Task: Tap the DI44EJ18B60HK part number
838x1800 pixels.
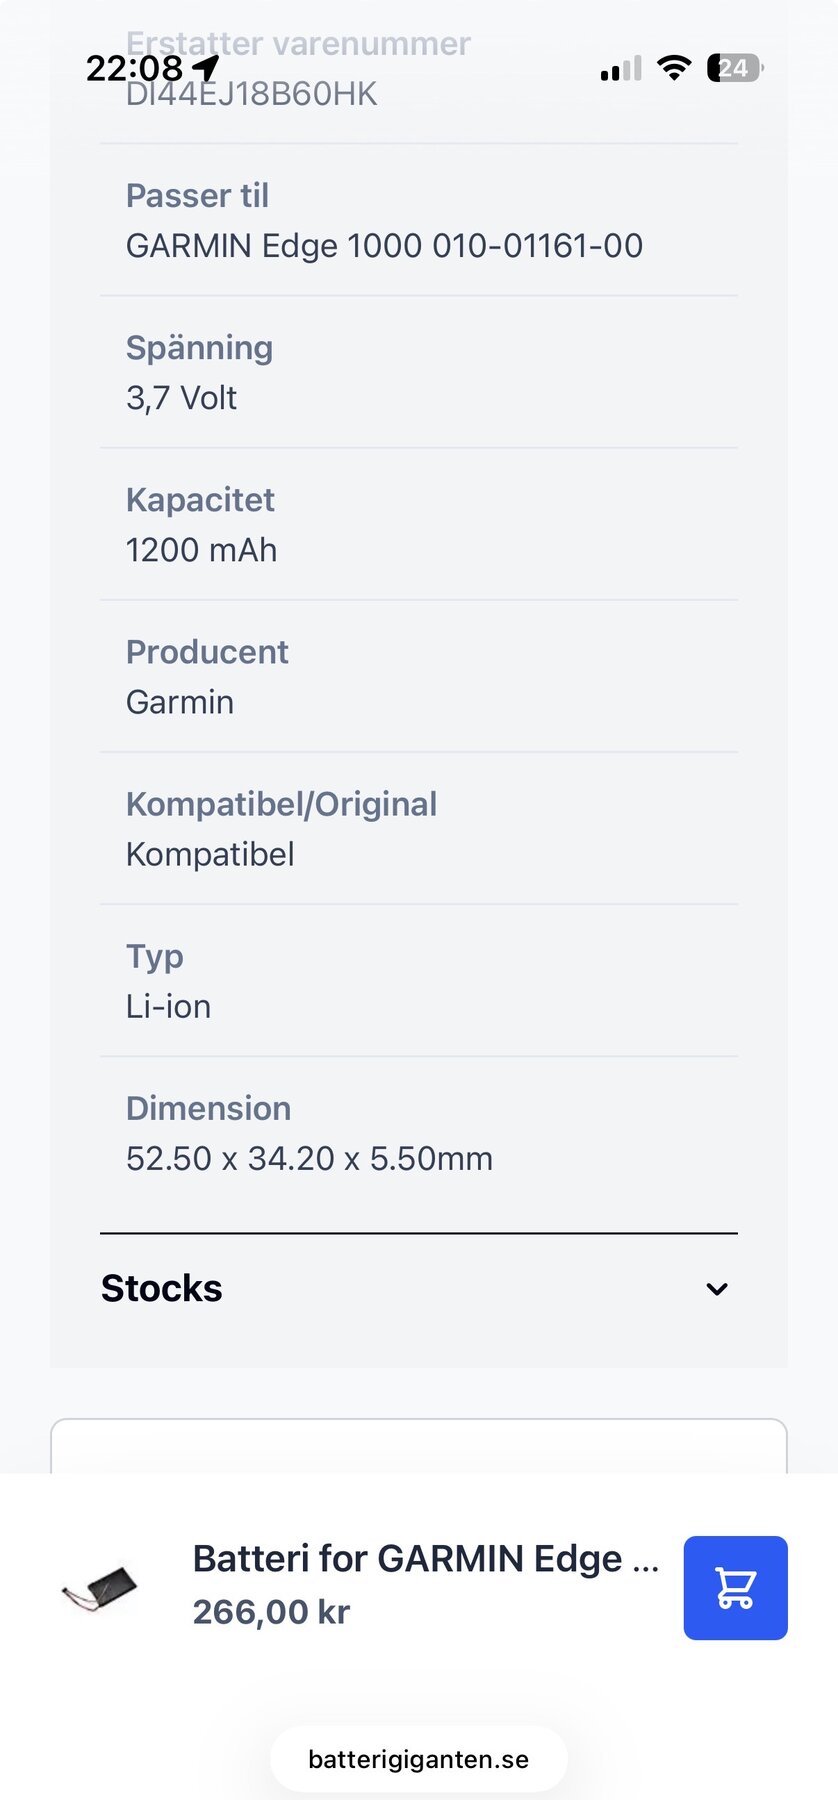Action: click(252, 95)
